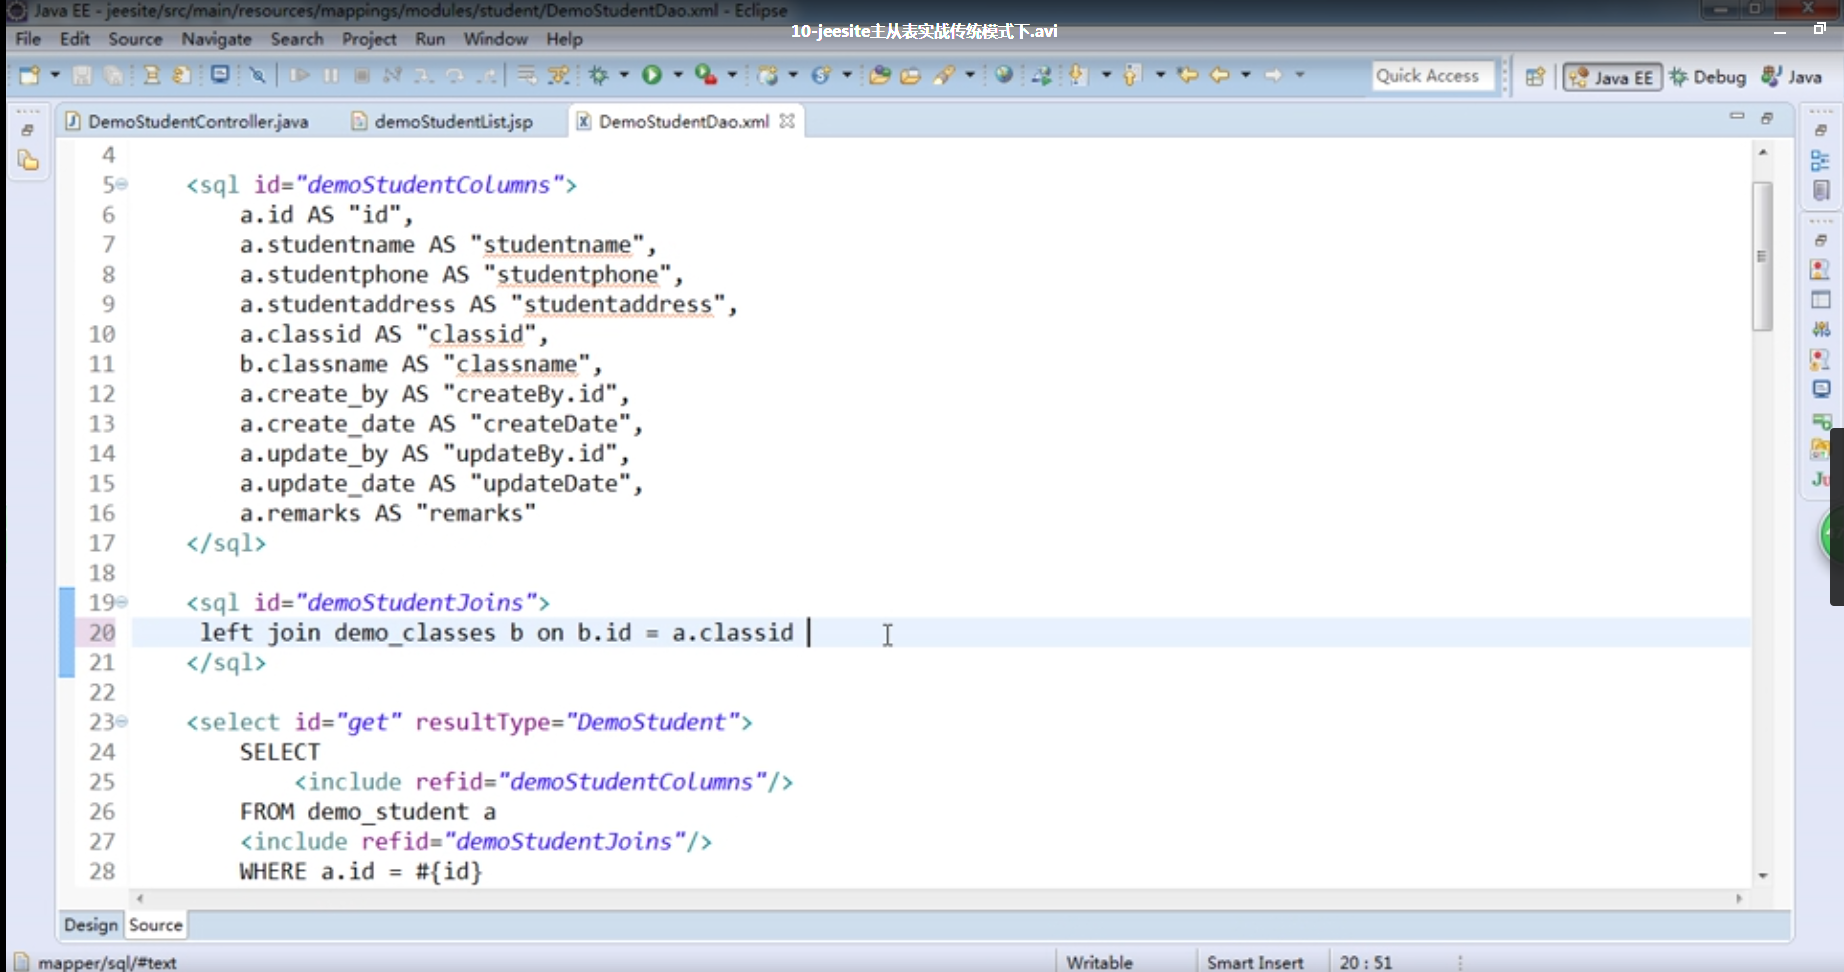Click the scroll down arrow of editor
This screenshot has width=1844, height=972.
(1763, 875)
